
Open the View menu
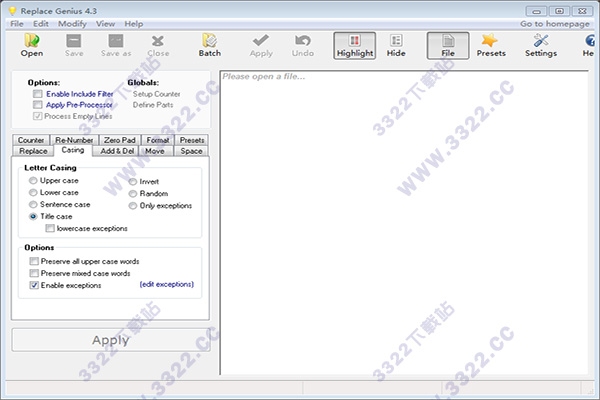[105, 24]
